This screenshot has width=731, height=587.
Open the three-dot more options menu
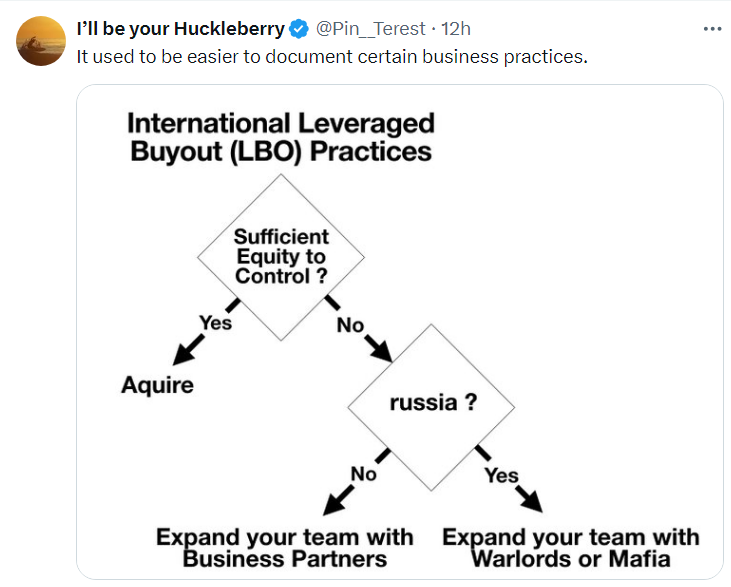point(712,29)
